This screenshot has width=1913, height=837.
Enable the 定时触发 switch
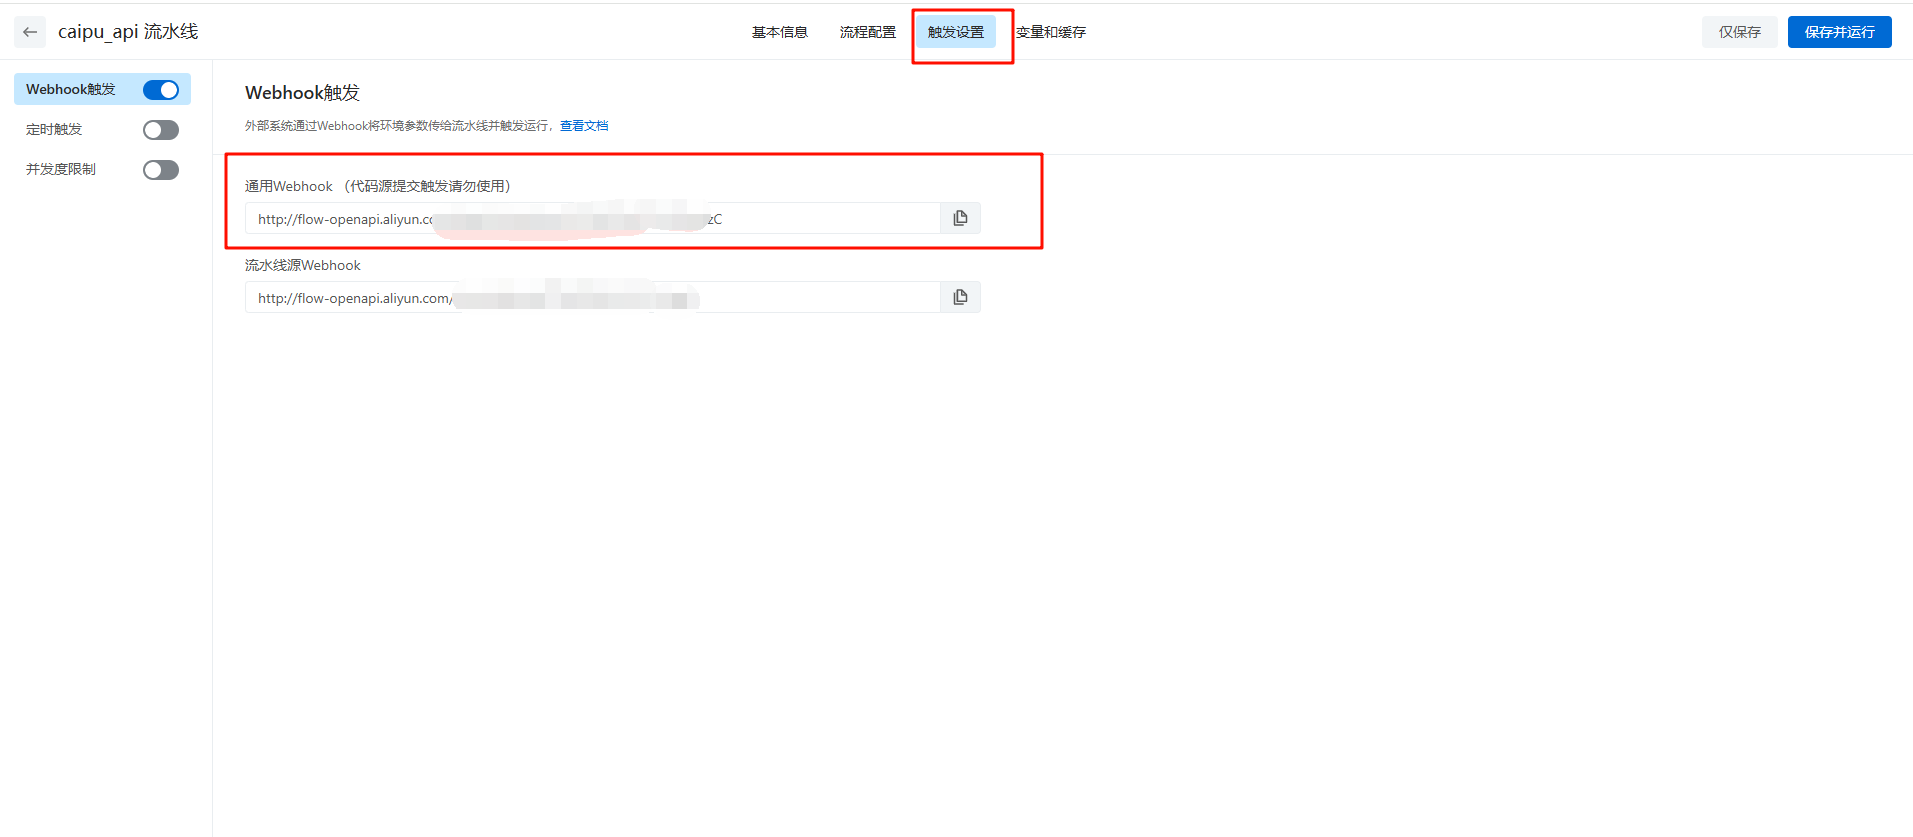pyautogui.click(x=161, y=130)
